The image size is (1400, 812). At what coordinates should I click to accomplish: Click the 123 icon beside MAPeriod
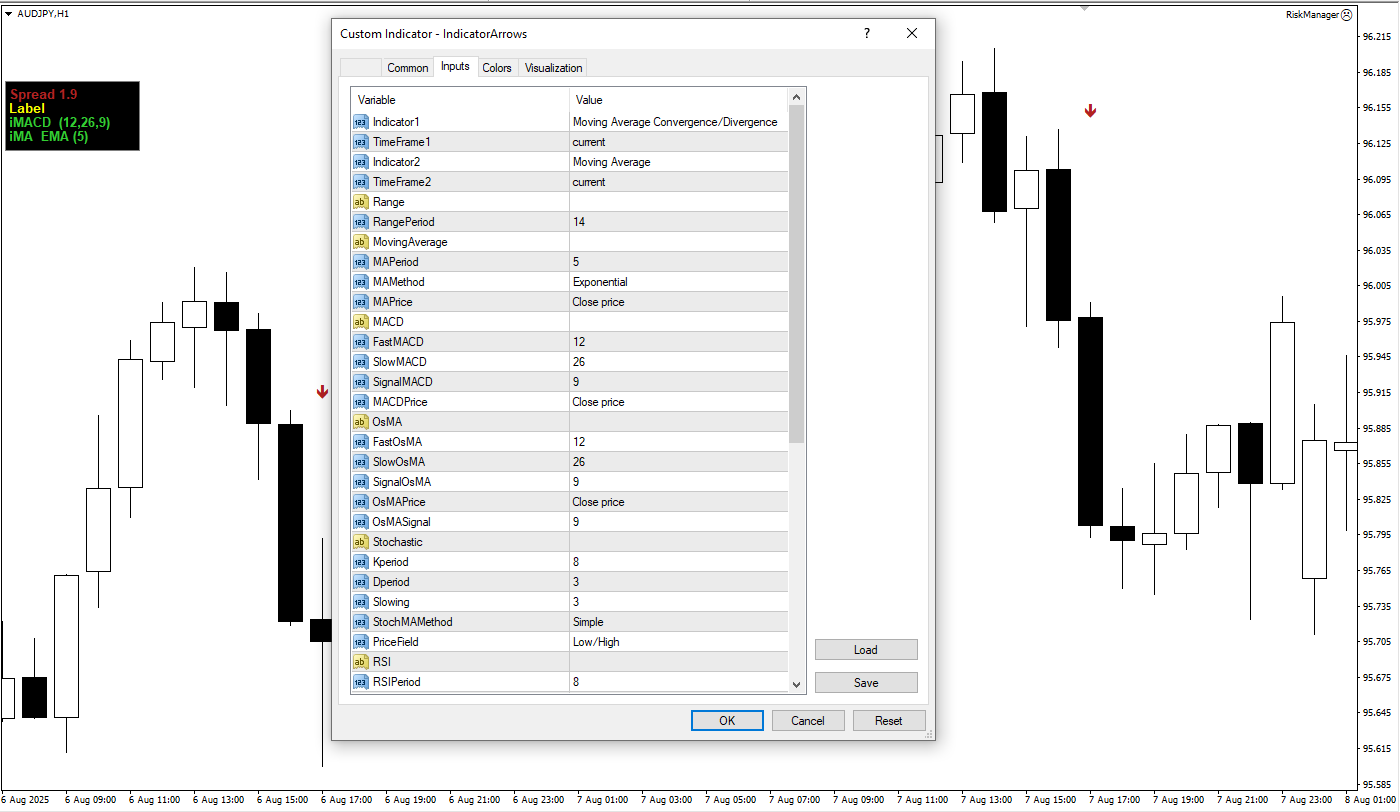point(360,261)
